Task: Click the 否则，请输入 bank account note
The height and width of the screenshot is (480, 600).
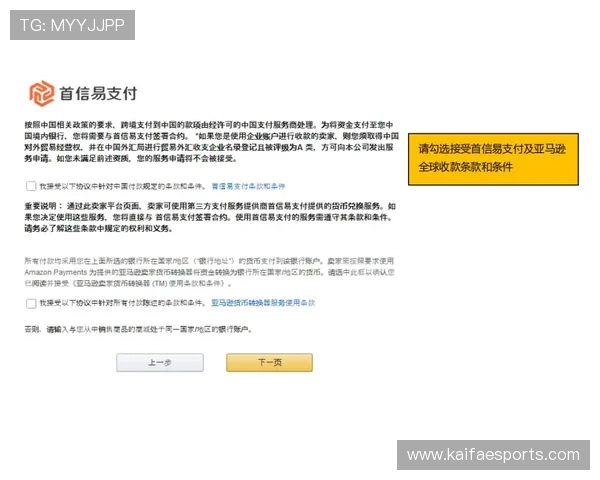Action: 138,330
